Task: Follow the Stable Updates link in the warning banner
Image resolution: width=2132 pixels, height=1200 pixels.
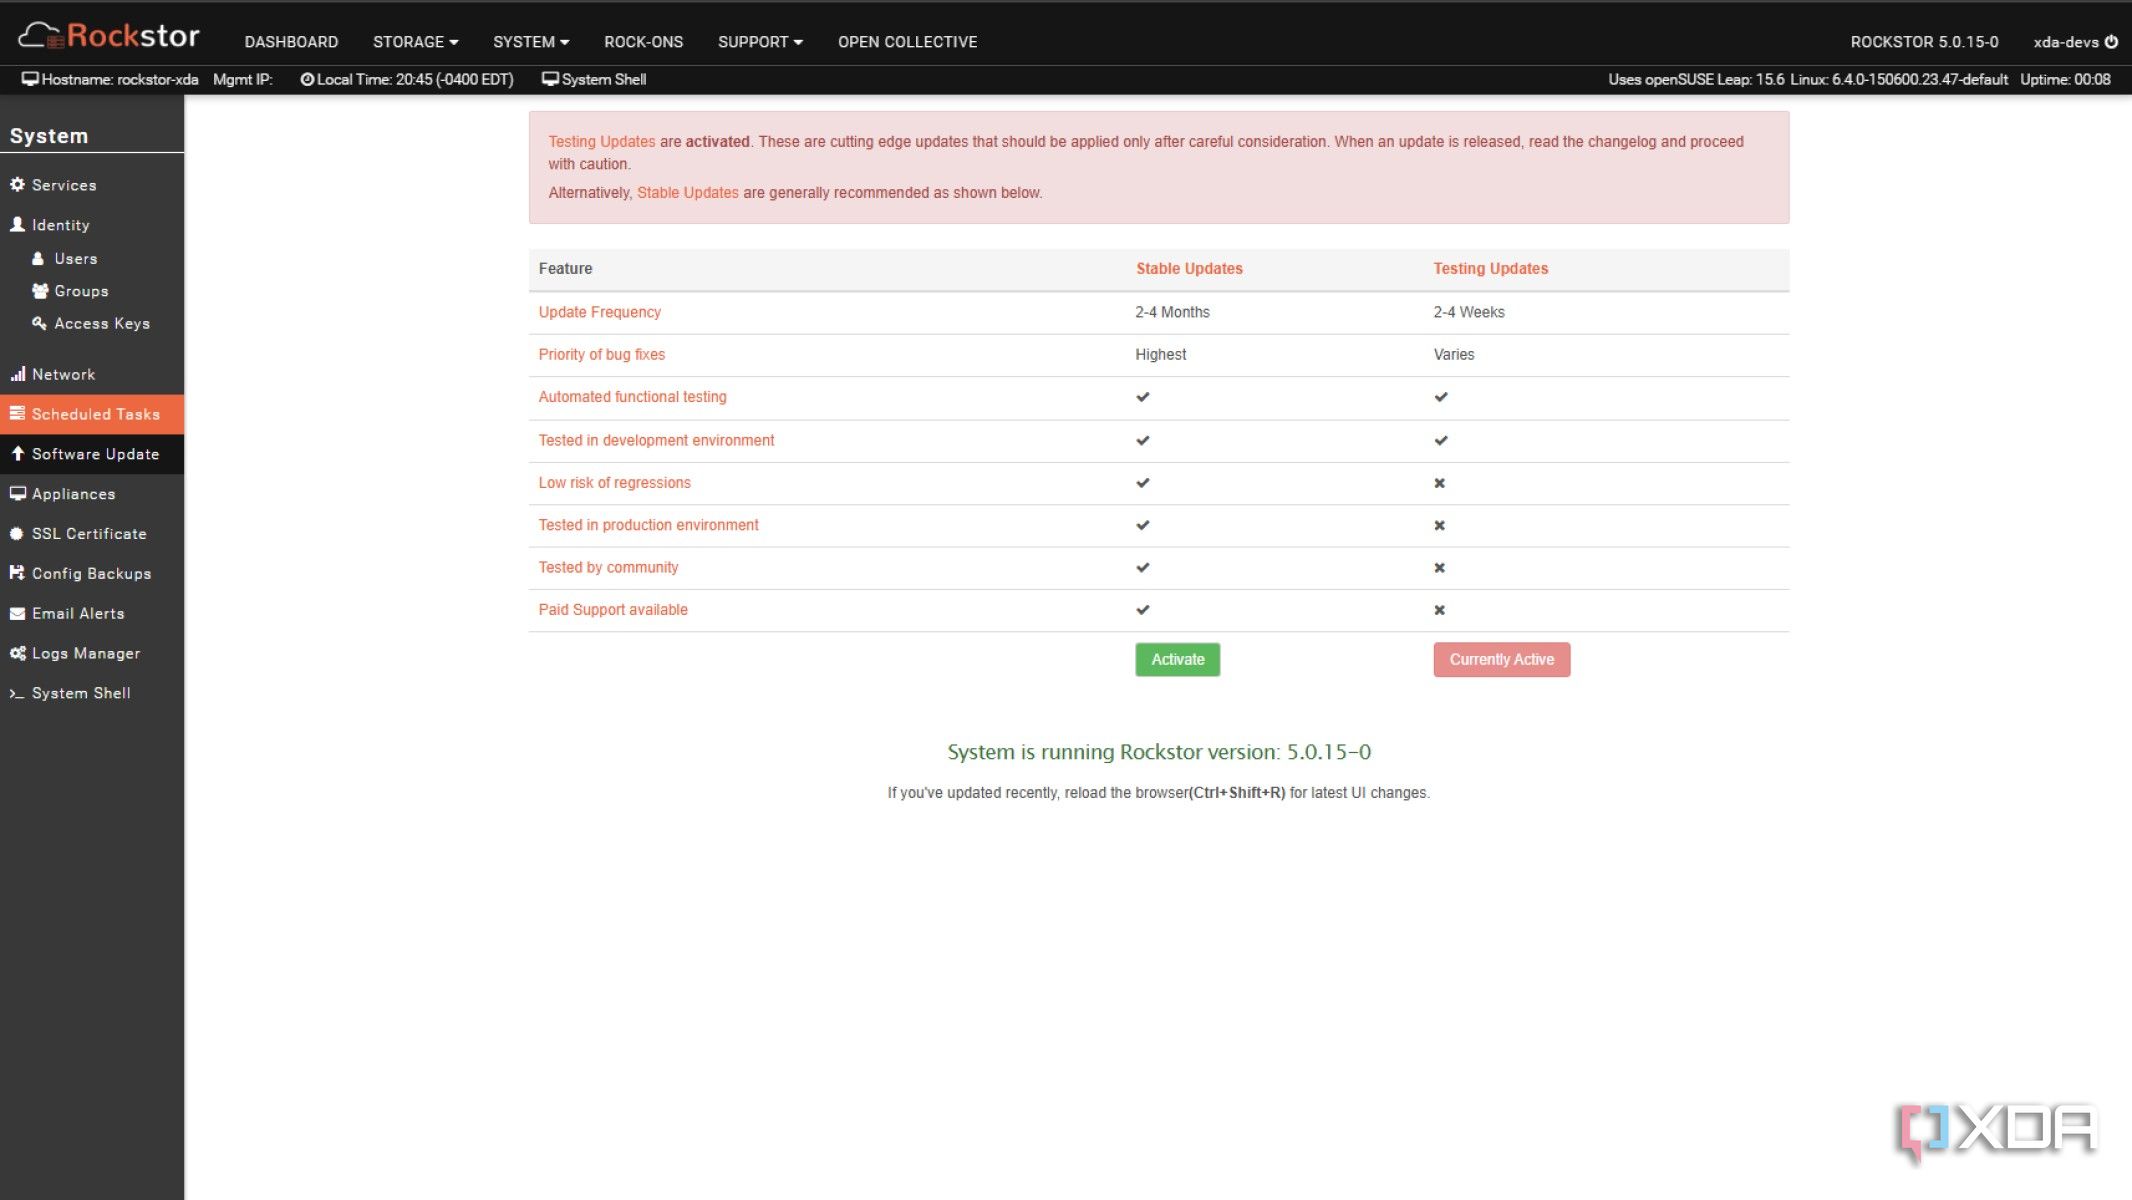Action: pyautogui.click(x=687, y=193)
